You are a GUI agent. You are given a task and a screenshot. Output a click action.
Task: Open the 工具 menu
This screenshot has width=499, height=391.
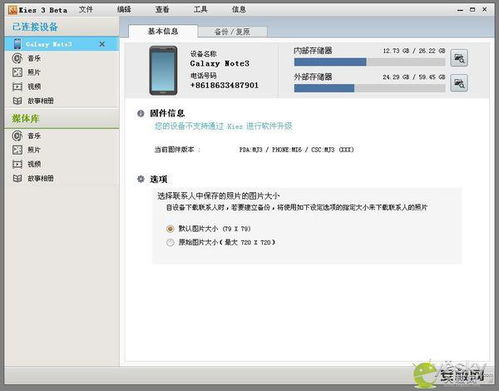click(200, 10)
